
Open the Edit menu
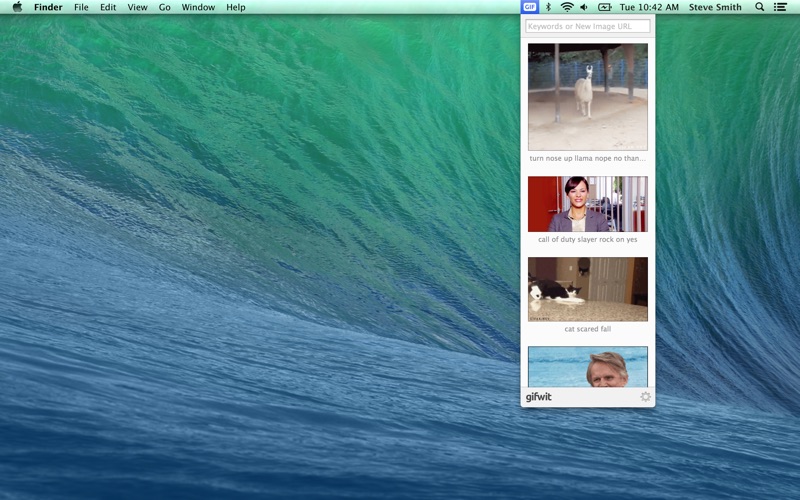pos(108,7)
